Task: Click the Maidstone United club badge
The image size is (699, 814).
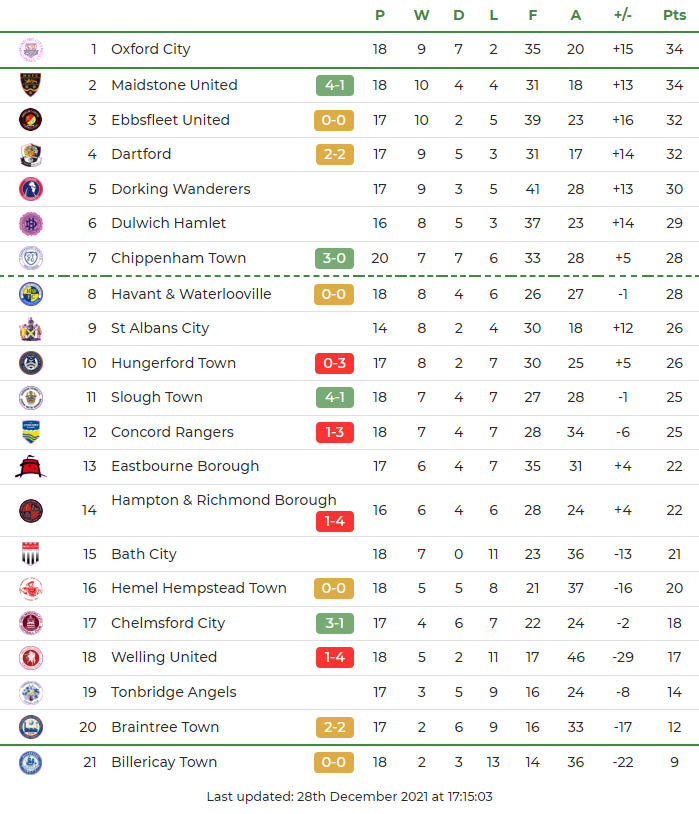Action: (x=31, y=85)
